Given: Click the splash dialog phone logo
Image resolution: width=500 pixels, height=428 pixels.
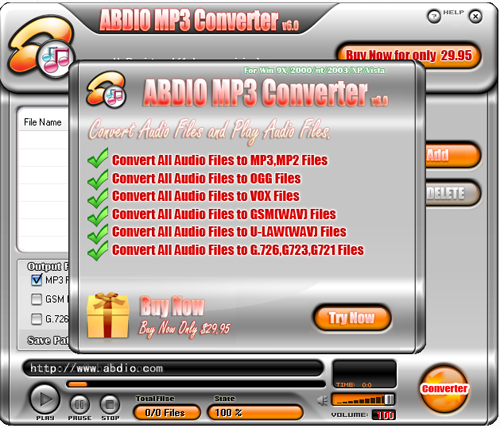Looking at the screenshot, I should (106, 89).
